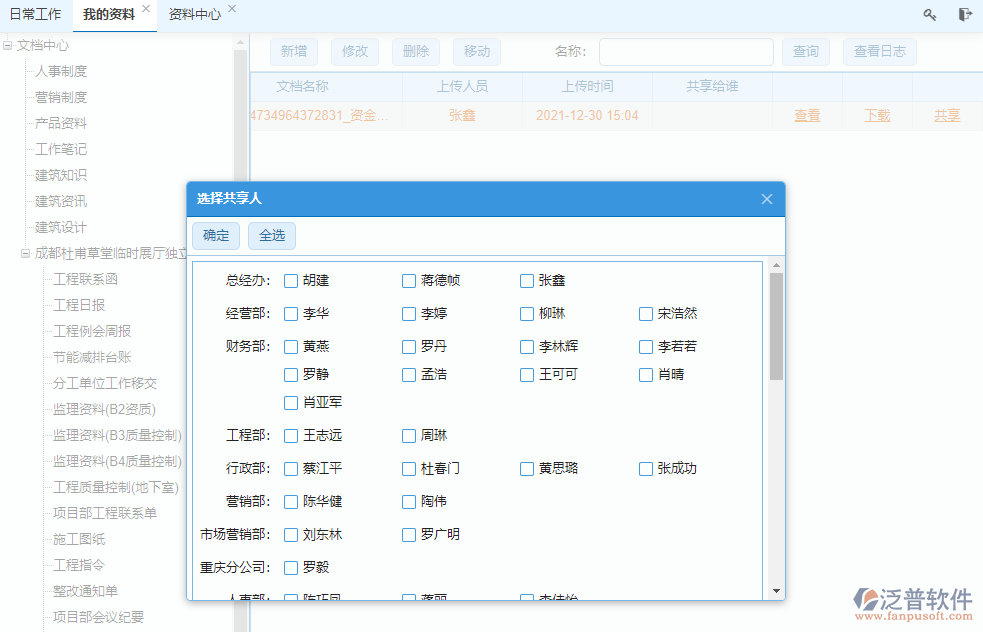This screenshot has height=632, width=983.
Task: Click the dialog scrollbar down arrow
Action: (x=775, y=590)
